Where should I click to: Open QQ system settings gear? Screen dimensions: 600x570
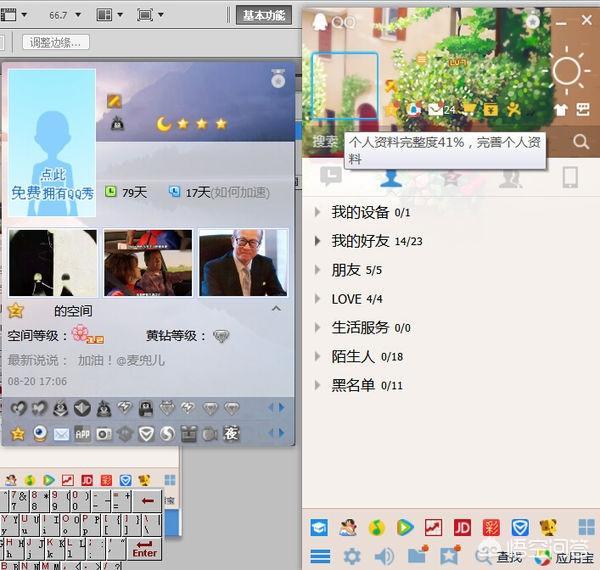coord(352,556)
